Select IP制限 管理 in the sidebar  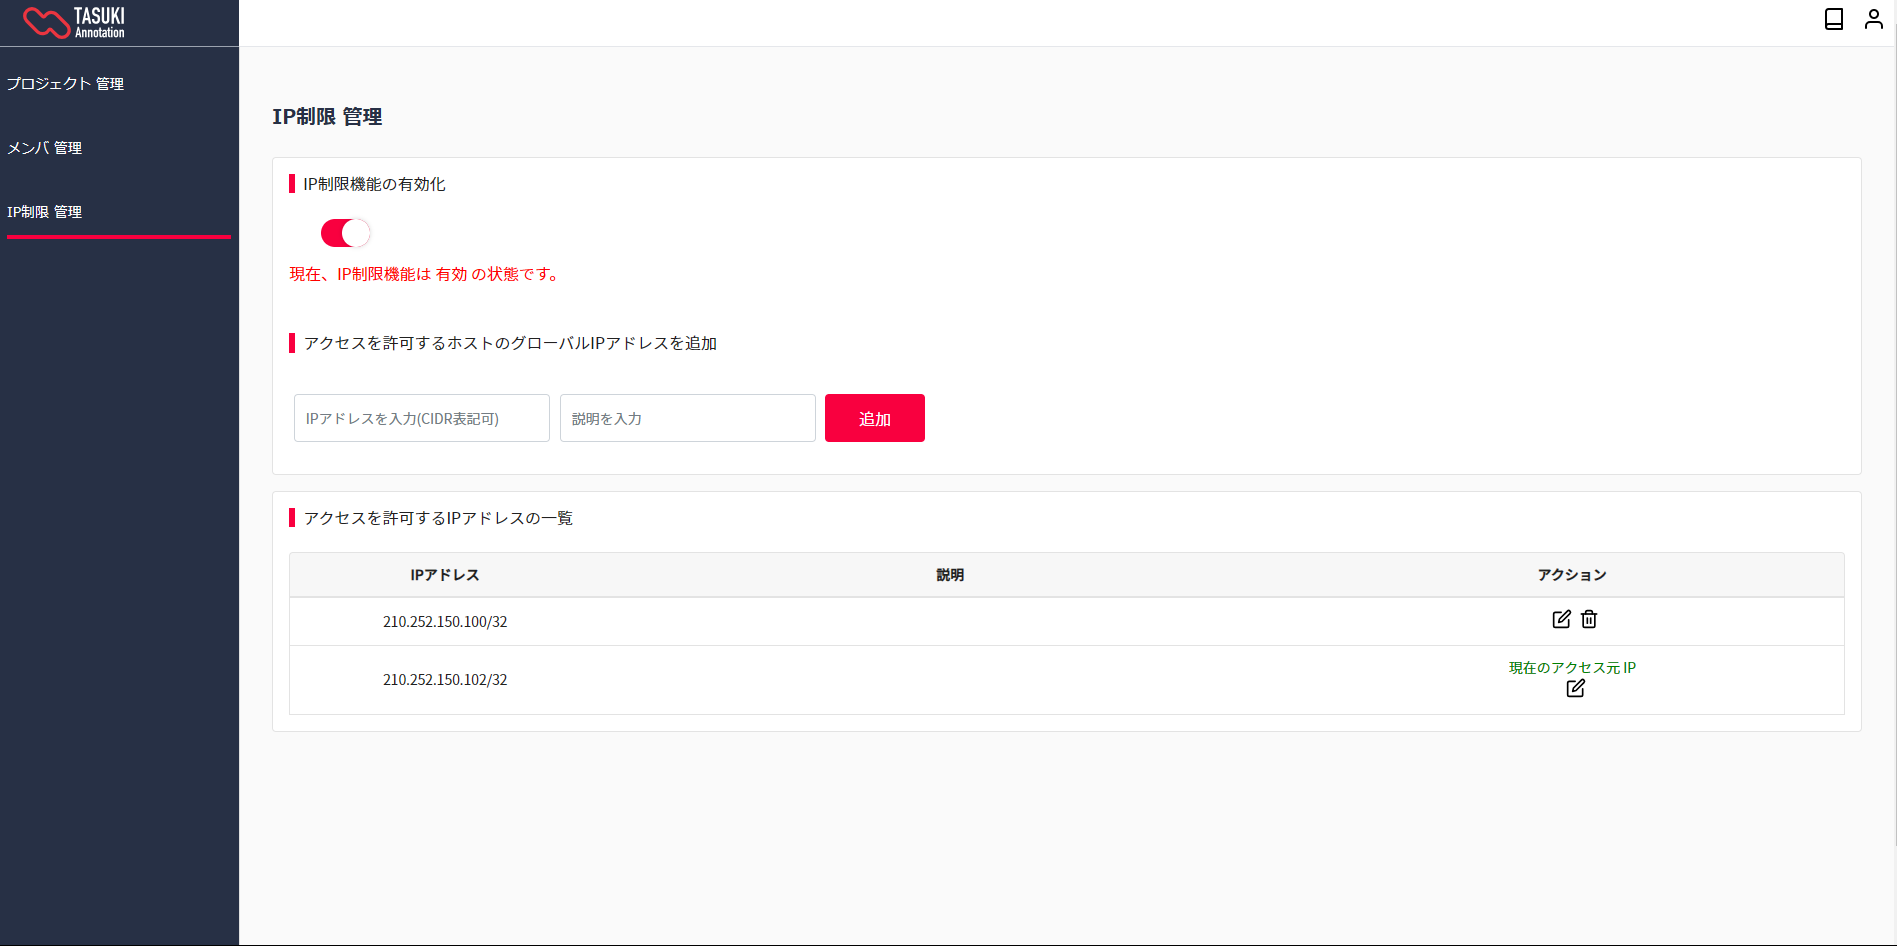pyautogui.click(x=45, y=212)
